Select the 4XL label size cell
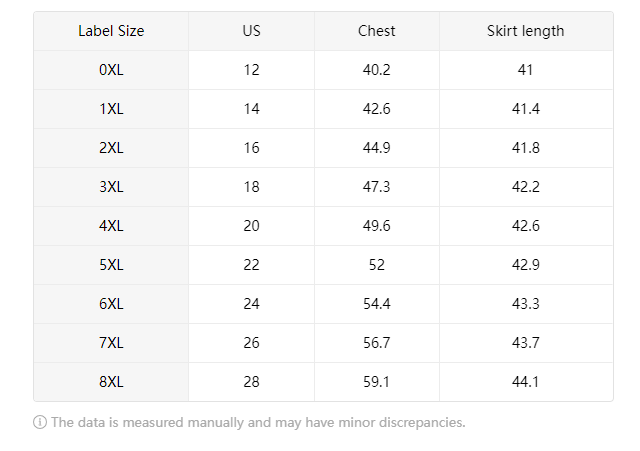Screen dimensions: 640x451 point(111,226)
